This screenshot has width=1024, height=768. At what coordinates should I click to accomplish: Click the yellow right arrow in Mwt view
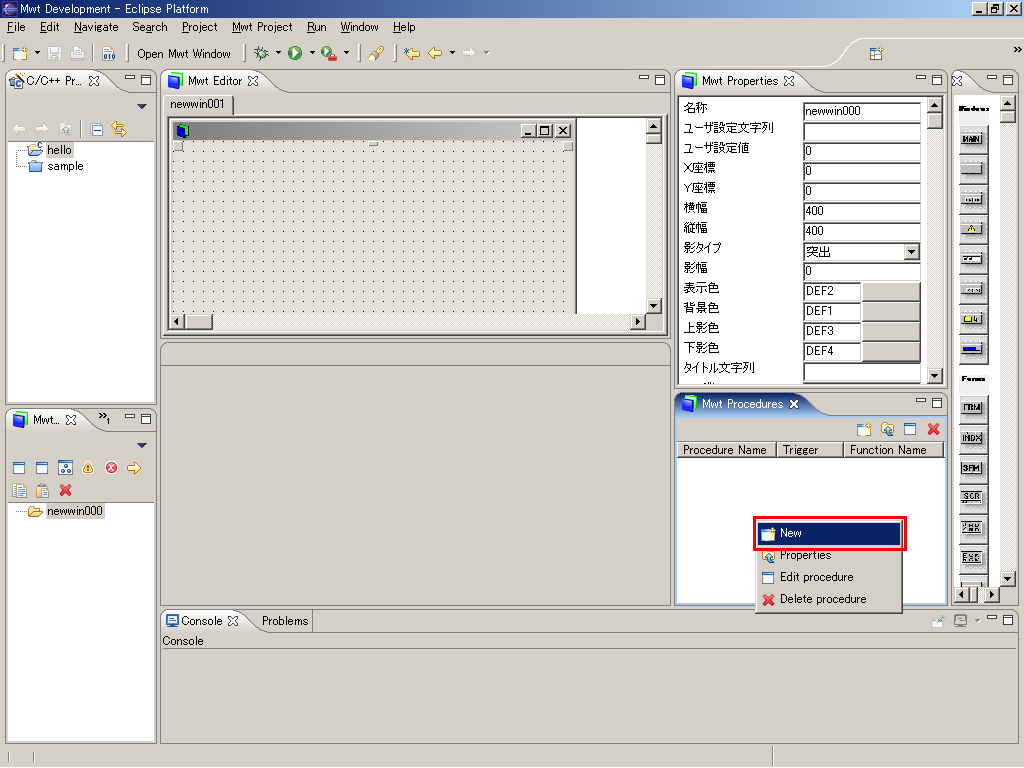pos(134,468)
